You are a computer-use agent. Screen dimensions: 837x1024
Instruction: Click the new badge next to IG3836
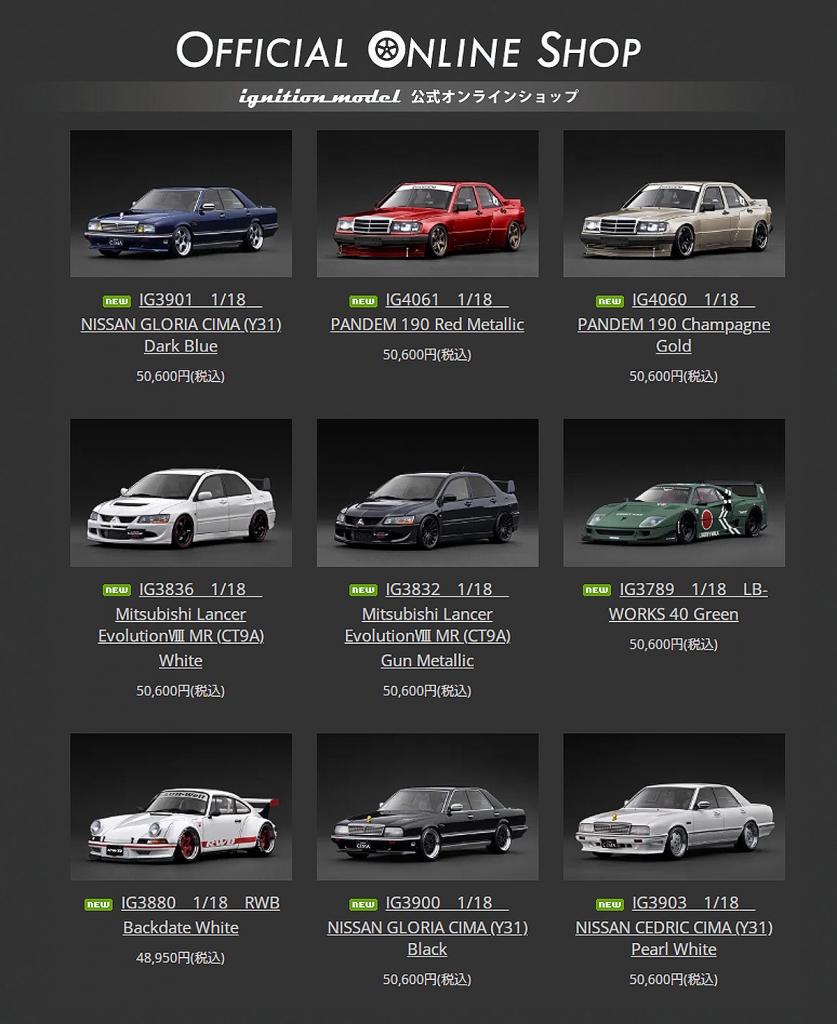click(x=116, y=590)
